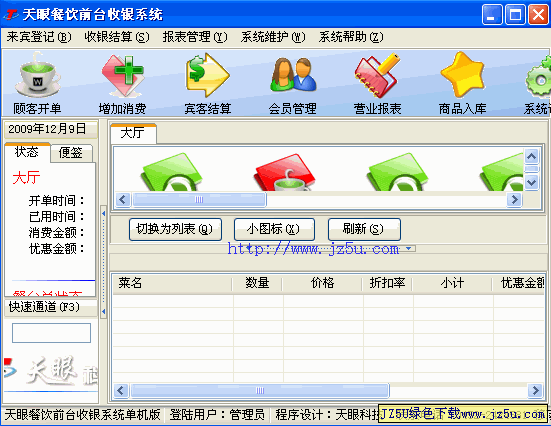
Task: Collapse left panel using upper splitter arrow
Action: (x=103, y=213)
